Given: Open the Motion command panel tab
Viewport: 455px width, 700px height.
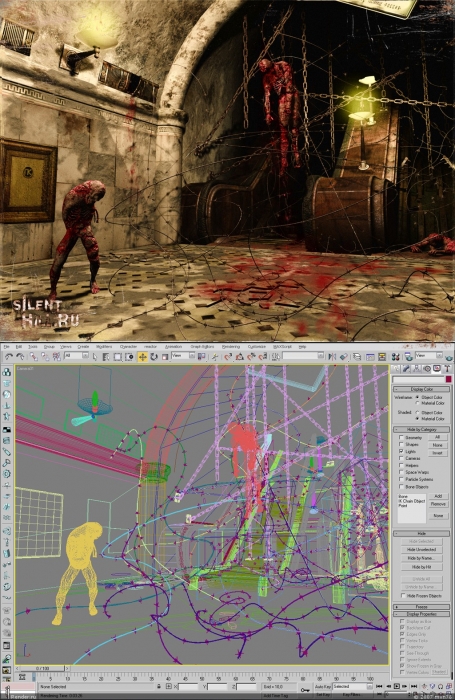Looking at the screenshot, I should point(426,369).
